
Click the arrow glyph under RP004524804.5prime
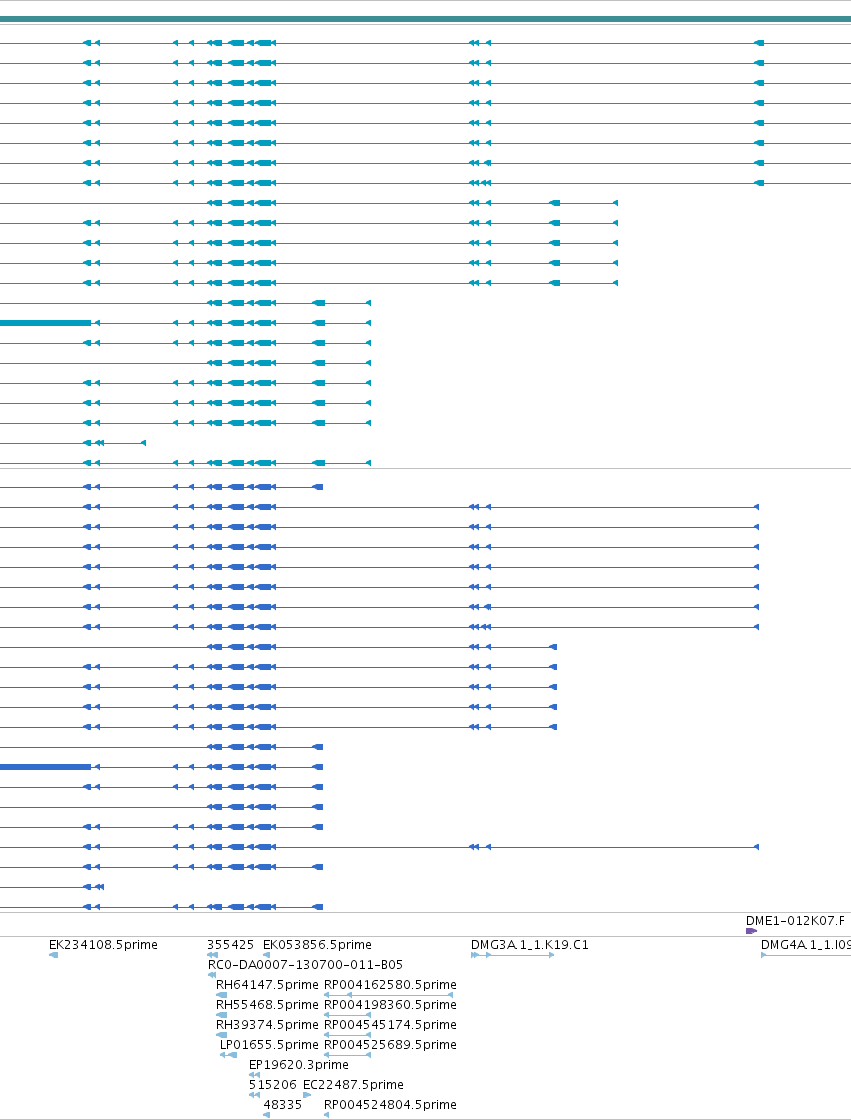(x=327, y=1115)
